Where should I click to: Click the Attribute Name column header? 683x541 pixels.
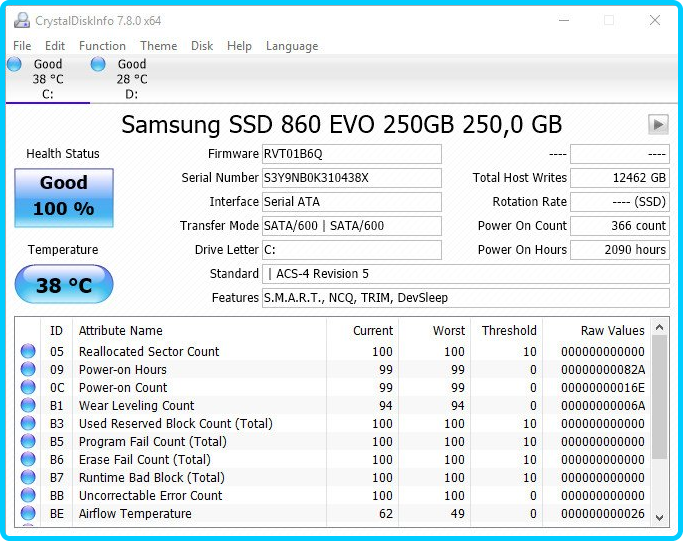click(x=199, y=331)
